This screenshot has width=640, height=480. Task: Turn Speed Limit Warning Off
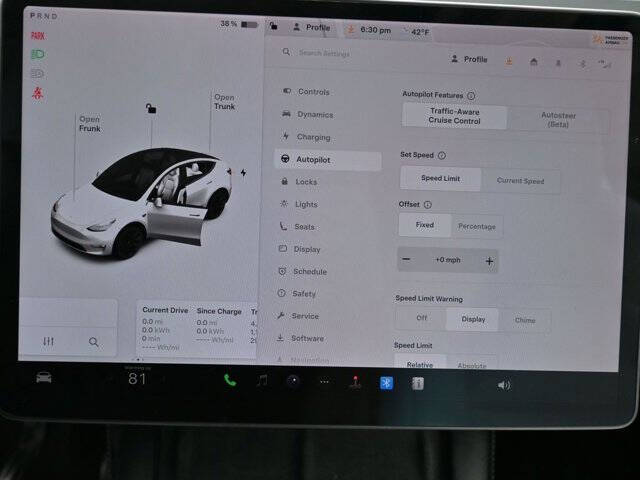tap(421, 318)
